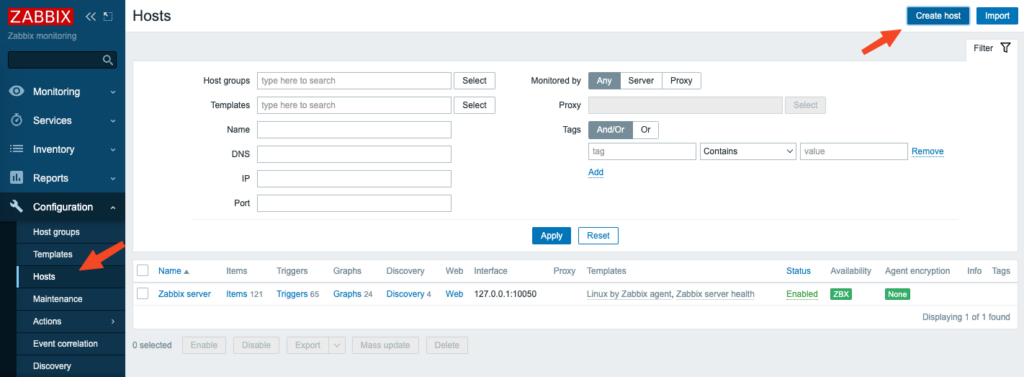Open Items link for Zabbix server
The height and width of the screenshot is (377, 1024).
point(236,294)
